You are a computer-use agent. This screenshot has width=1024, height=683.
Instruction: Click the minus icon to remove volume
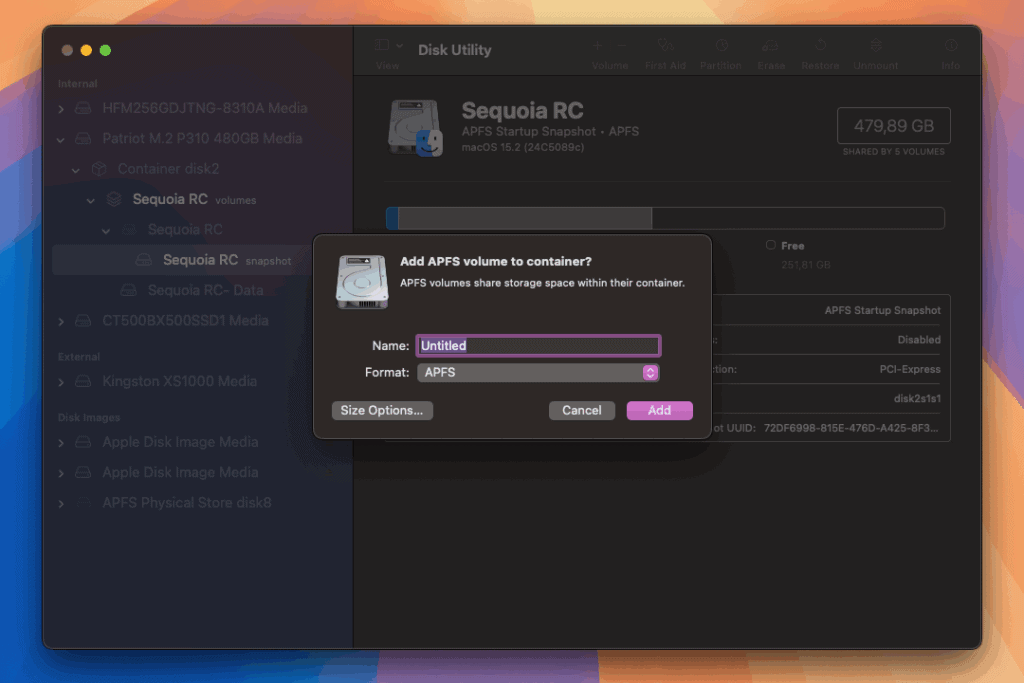(622, 46)
